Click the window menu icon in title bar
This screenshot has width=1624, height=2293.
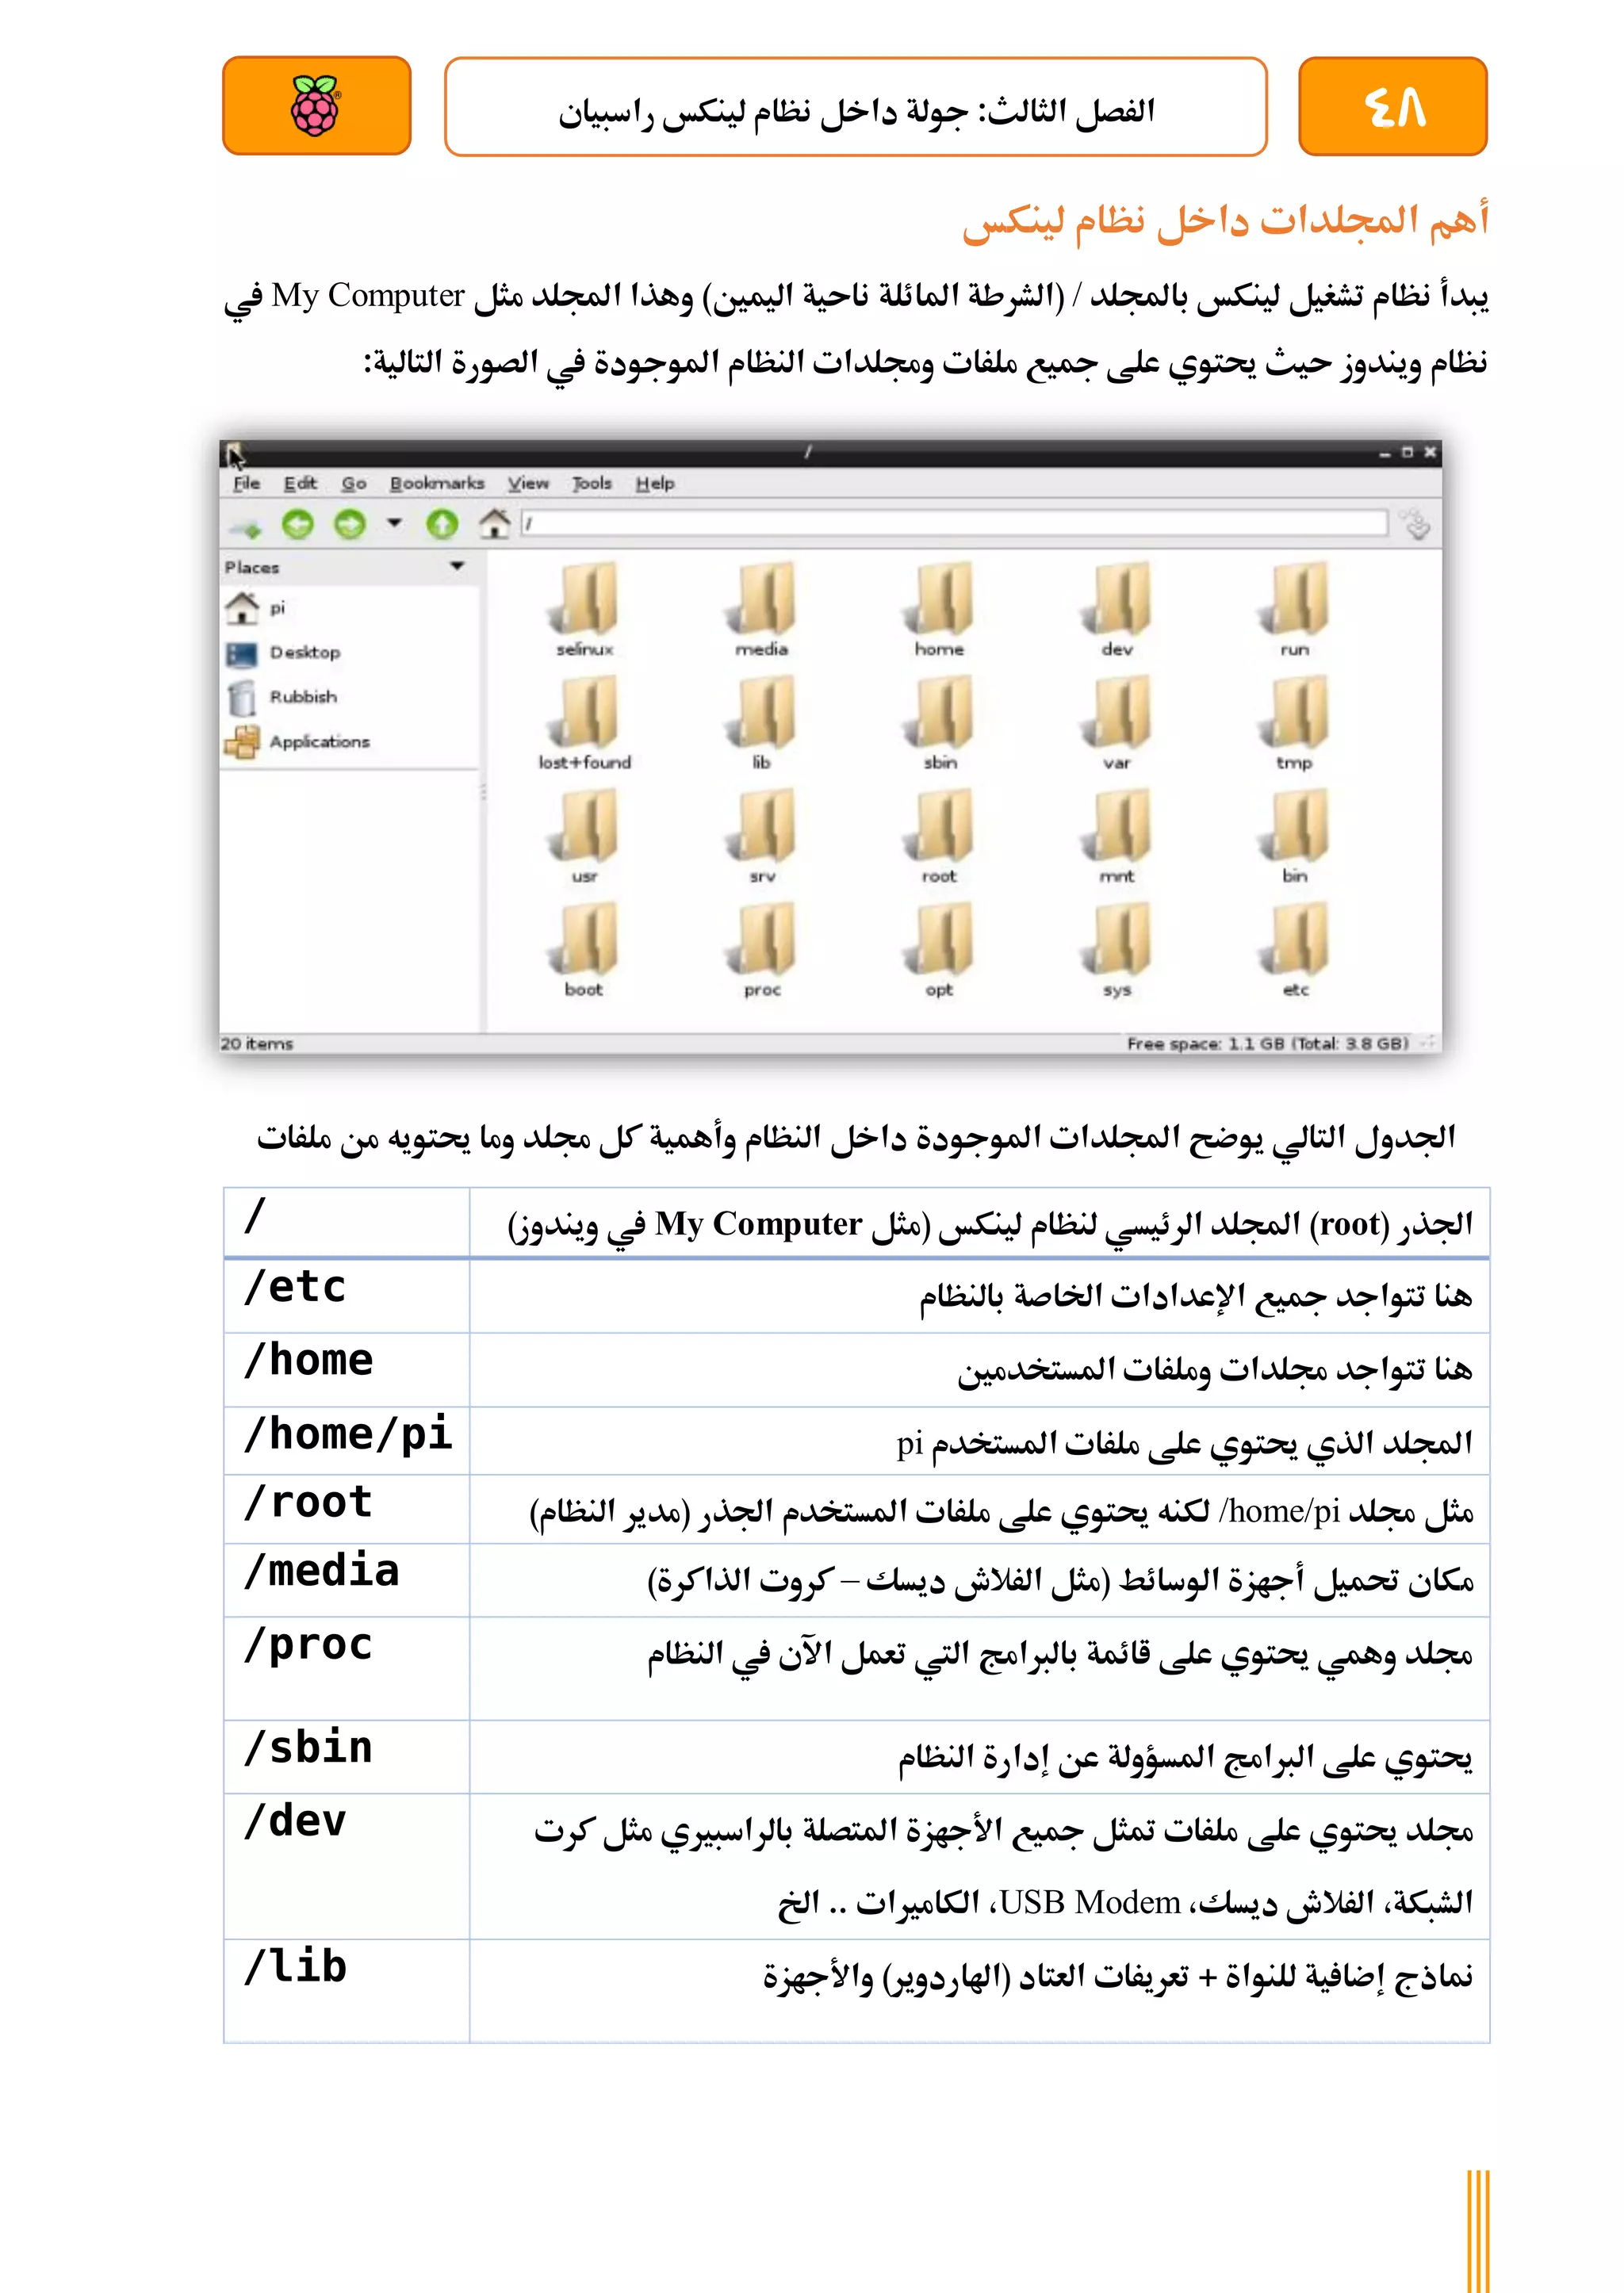pyautogui.click(x=232, y=452)
